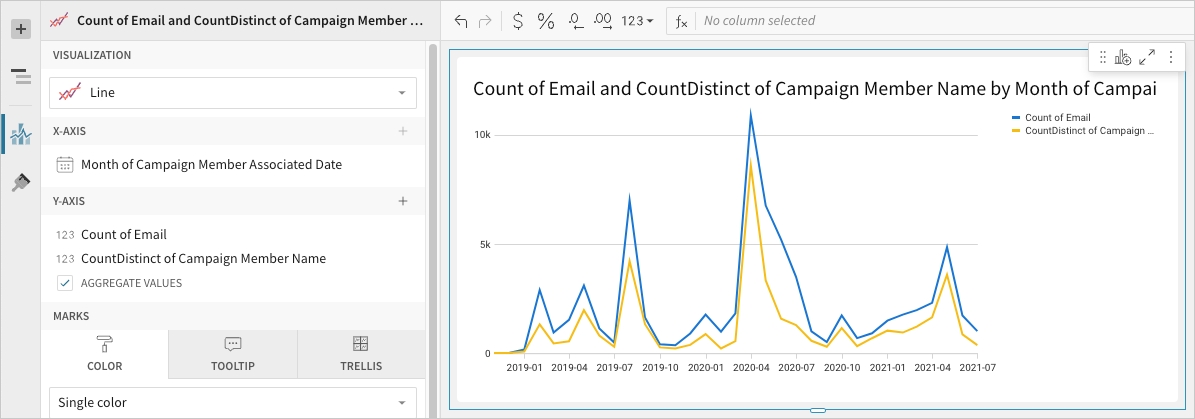Toggle Count of Email series in legend
This screenshot has width=1195, height=419.
(1057, 117)
